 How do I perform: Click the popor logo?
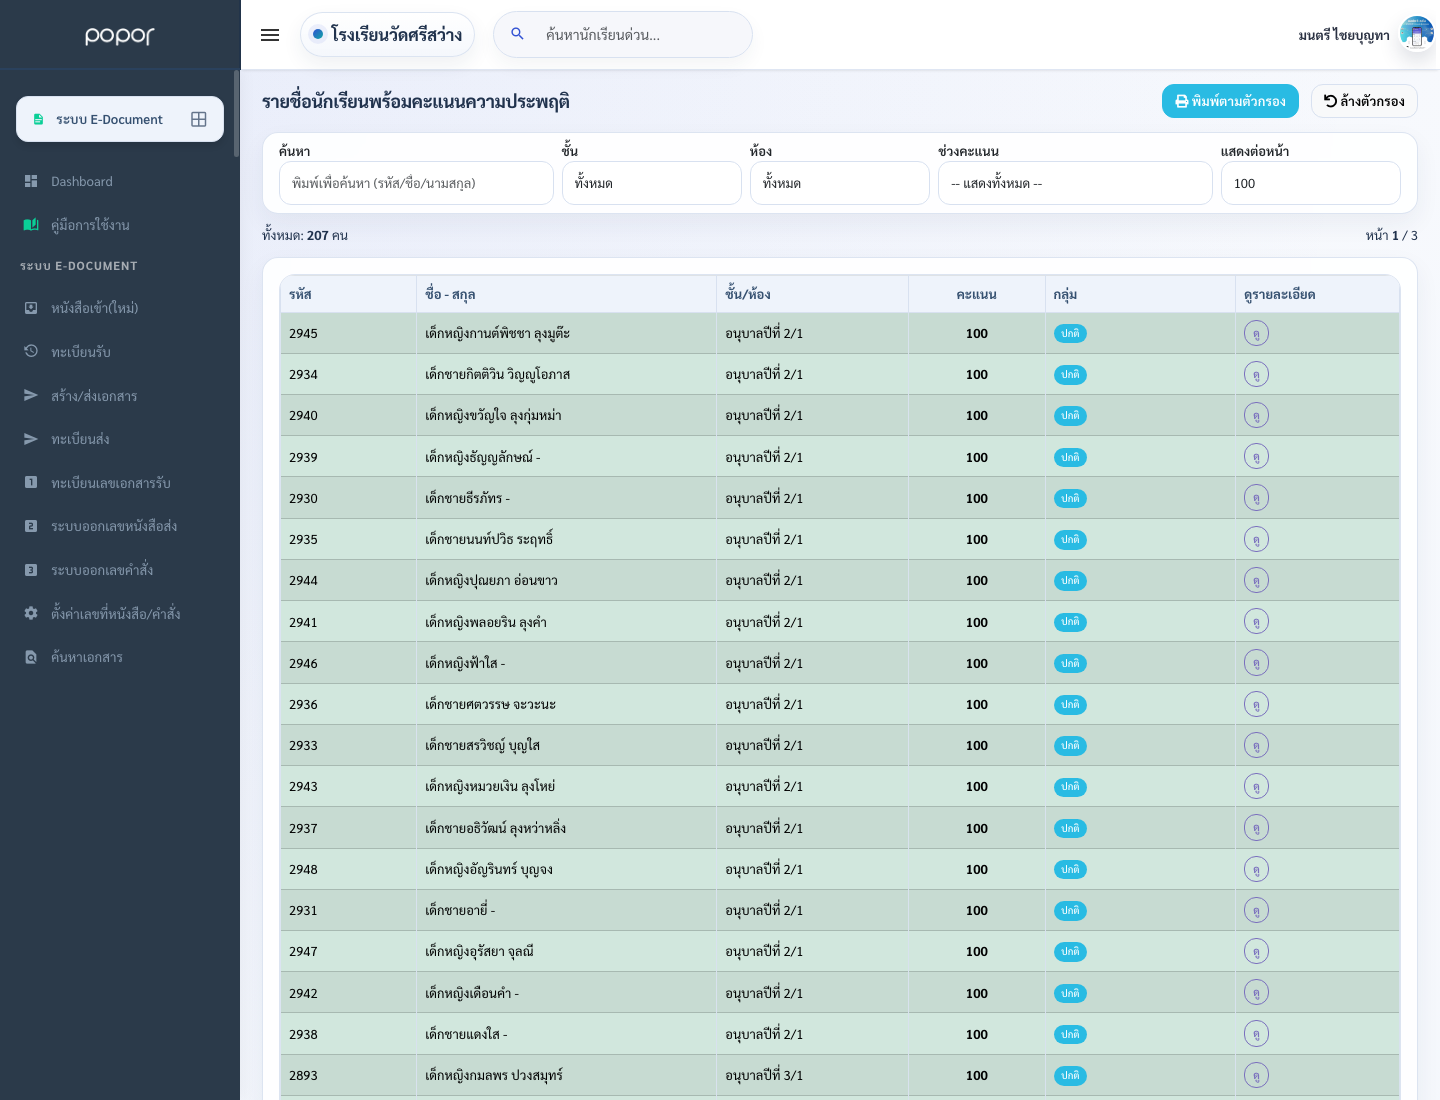[120, 35]
